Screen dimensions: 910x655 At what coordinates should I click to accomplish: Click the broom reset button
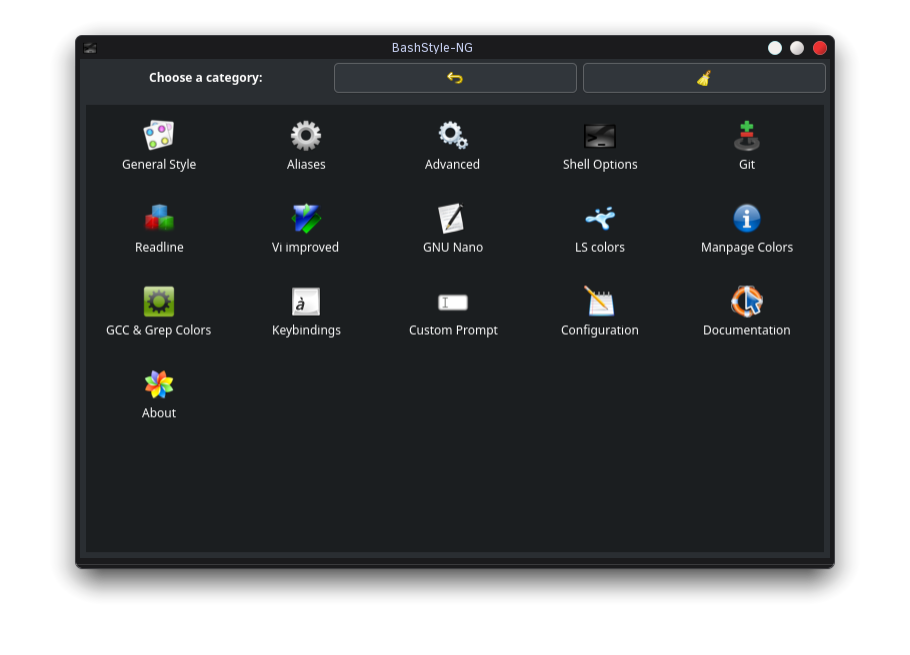[704, 78]
